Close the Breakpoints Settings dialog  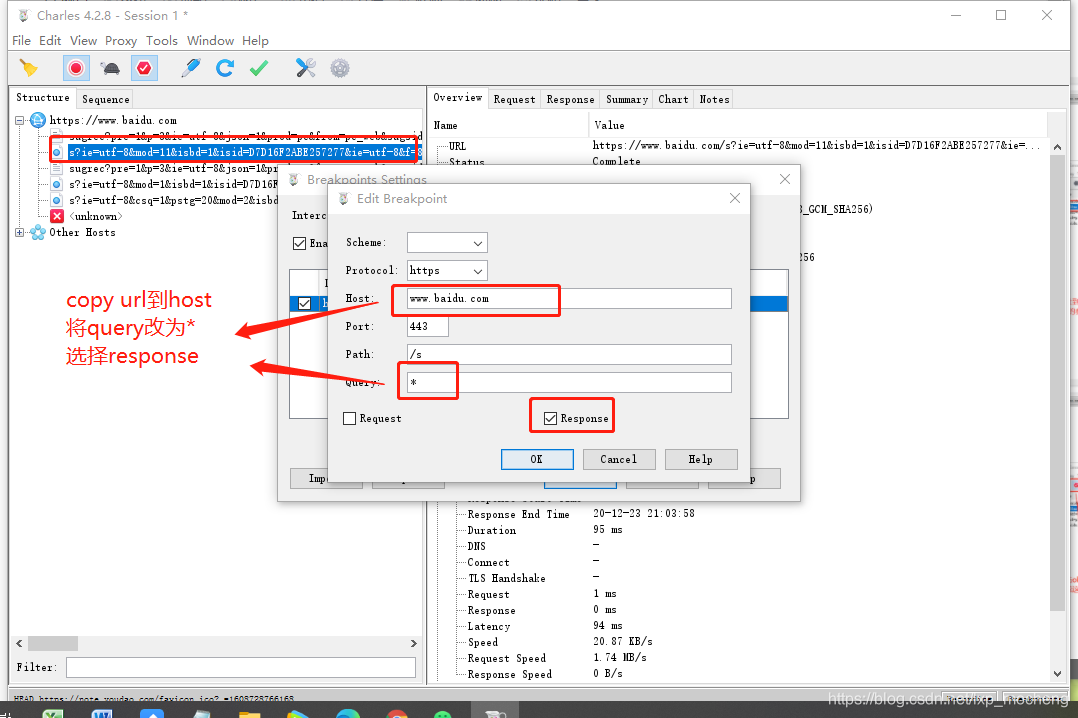click(x=785, y=179)
